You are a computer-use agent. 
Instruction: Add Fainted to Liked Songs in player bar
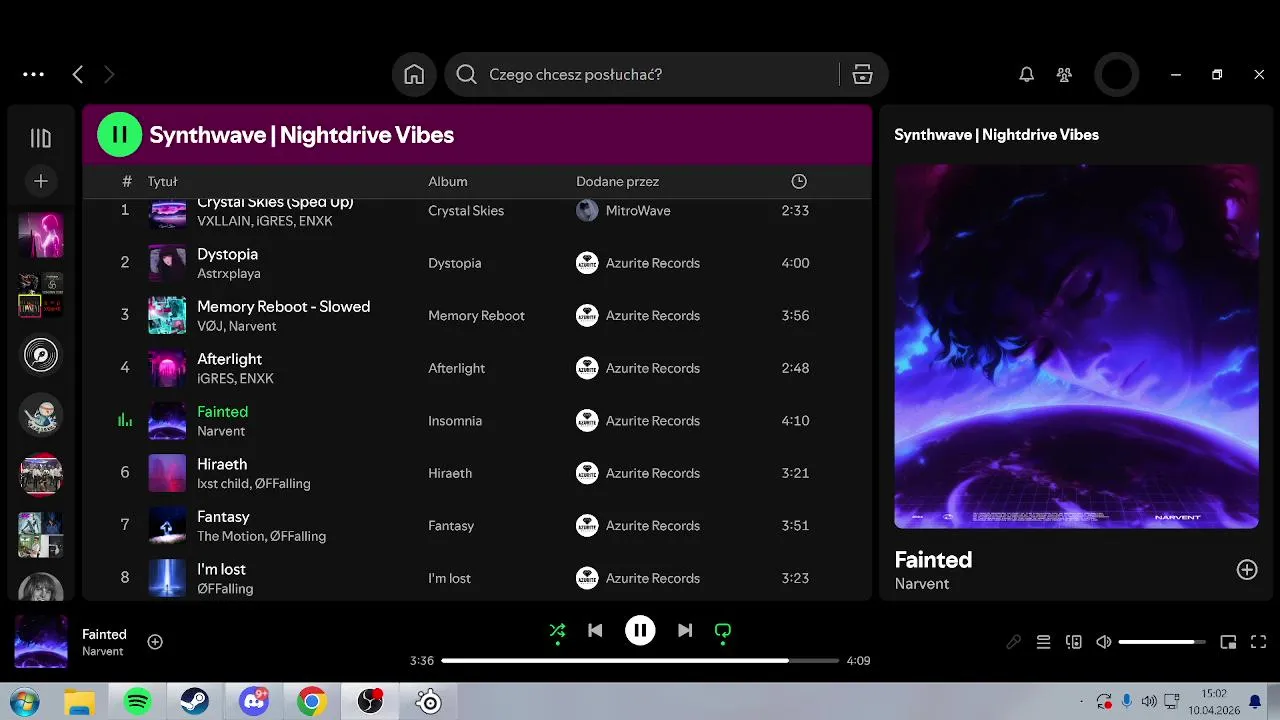click(155, 642)
